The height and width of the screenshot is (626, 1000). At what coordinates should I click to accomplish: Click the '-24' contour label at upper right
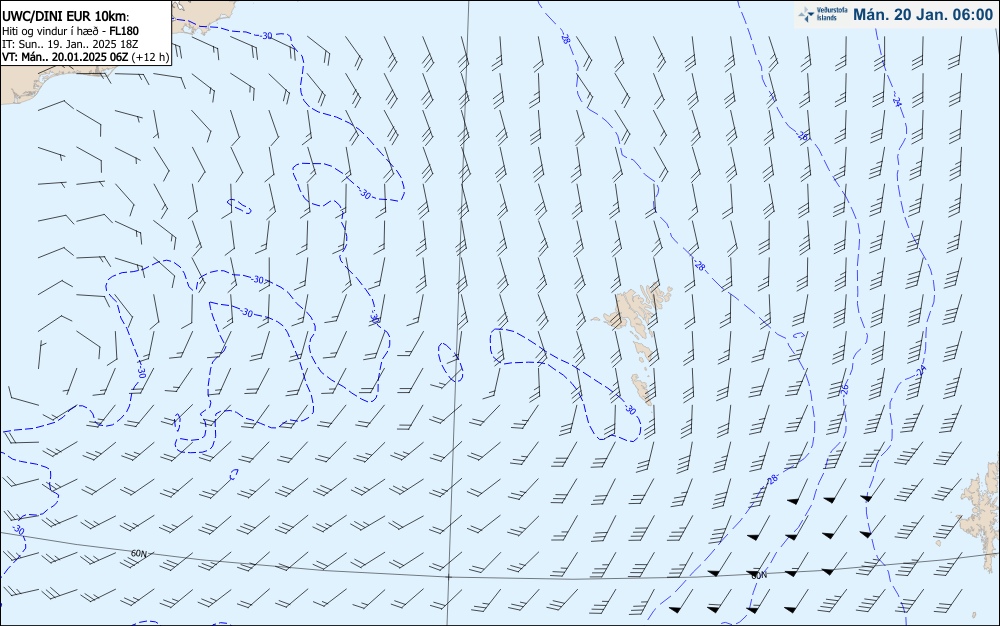pyautogui.click(x=897, y=101)
